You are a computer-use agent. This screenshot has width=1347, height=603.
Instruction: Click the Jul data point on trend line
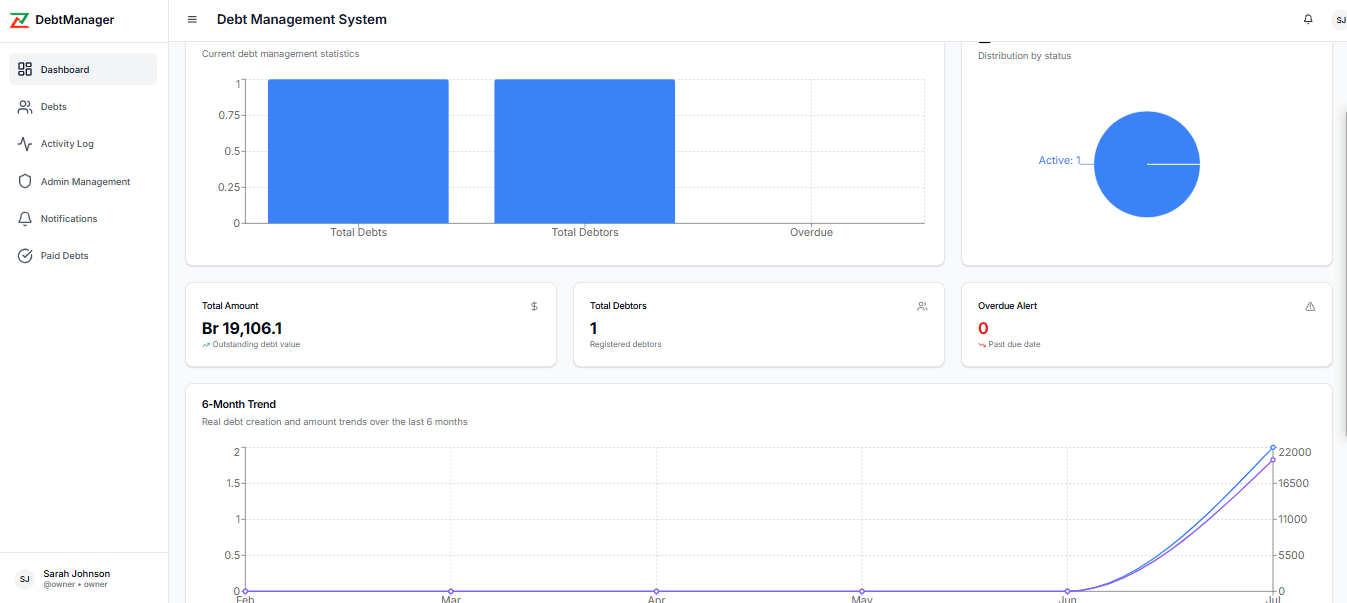[x=1273, y=448]
